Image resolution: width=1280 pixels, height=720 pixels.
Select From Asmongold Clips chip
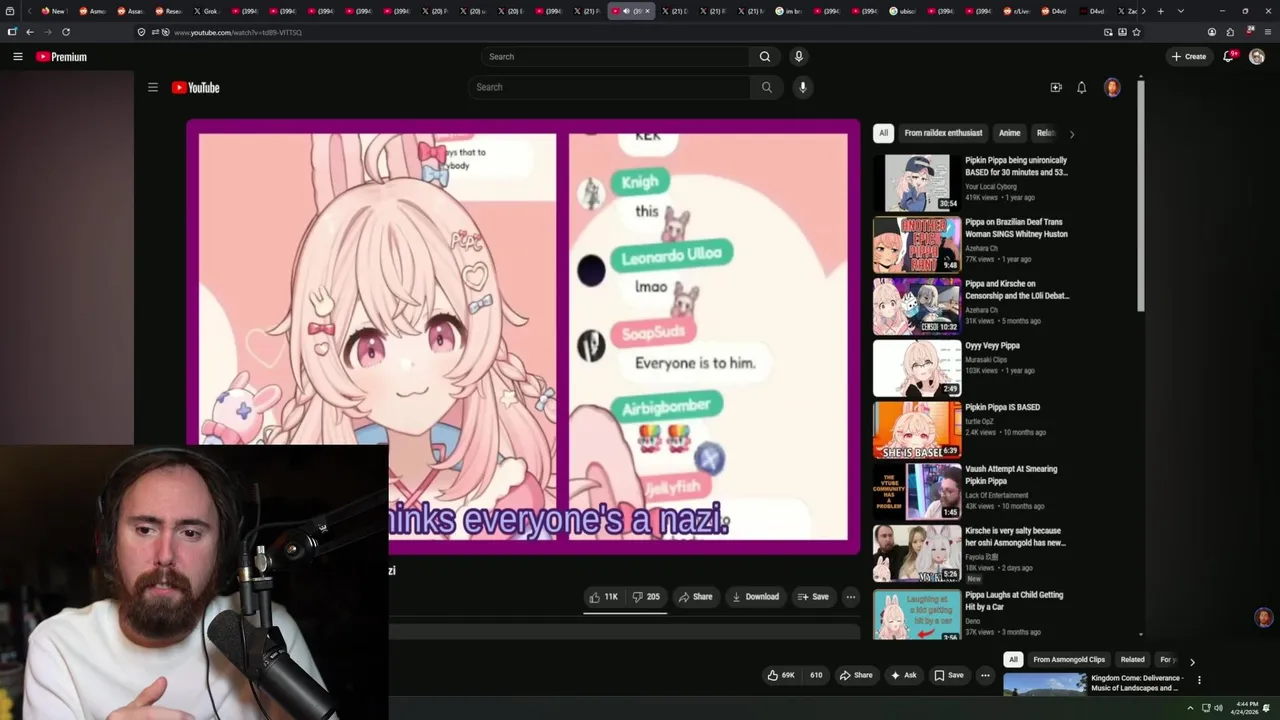point(1069,660)
